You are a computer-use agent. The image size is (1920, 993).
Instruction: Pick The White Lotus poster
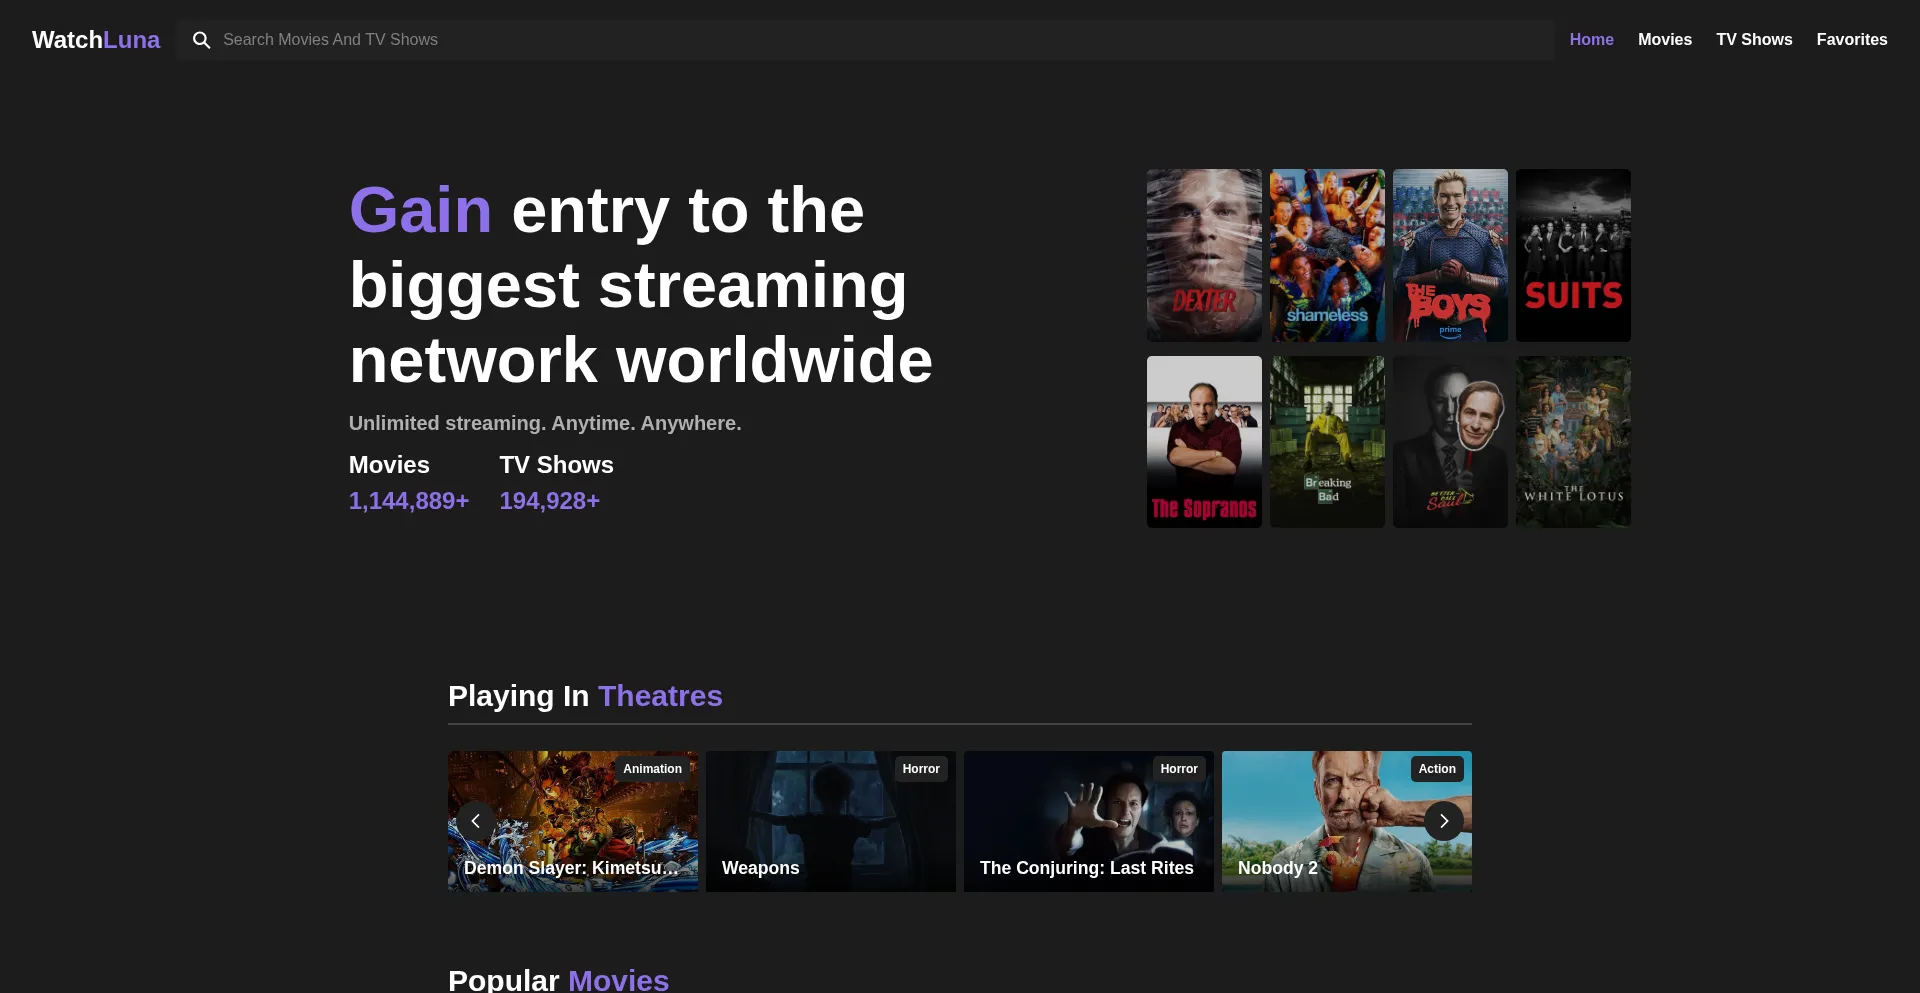pyautogui.click(x=1573, y=441)
